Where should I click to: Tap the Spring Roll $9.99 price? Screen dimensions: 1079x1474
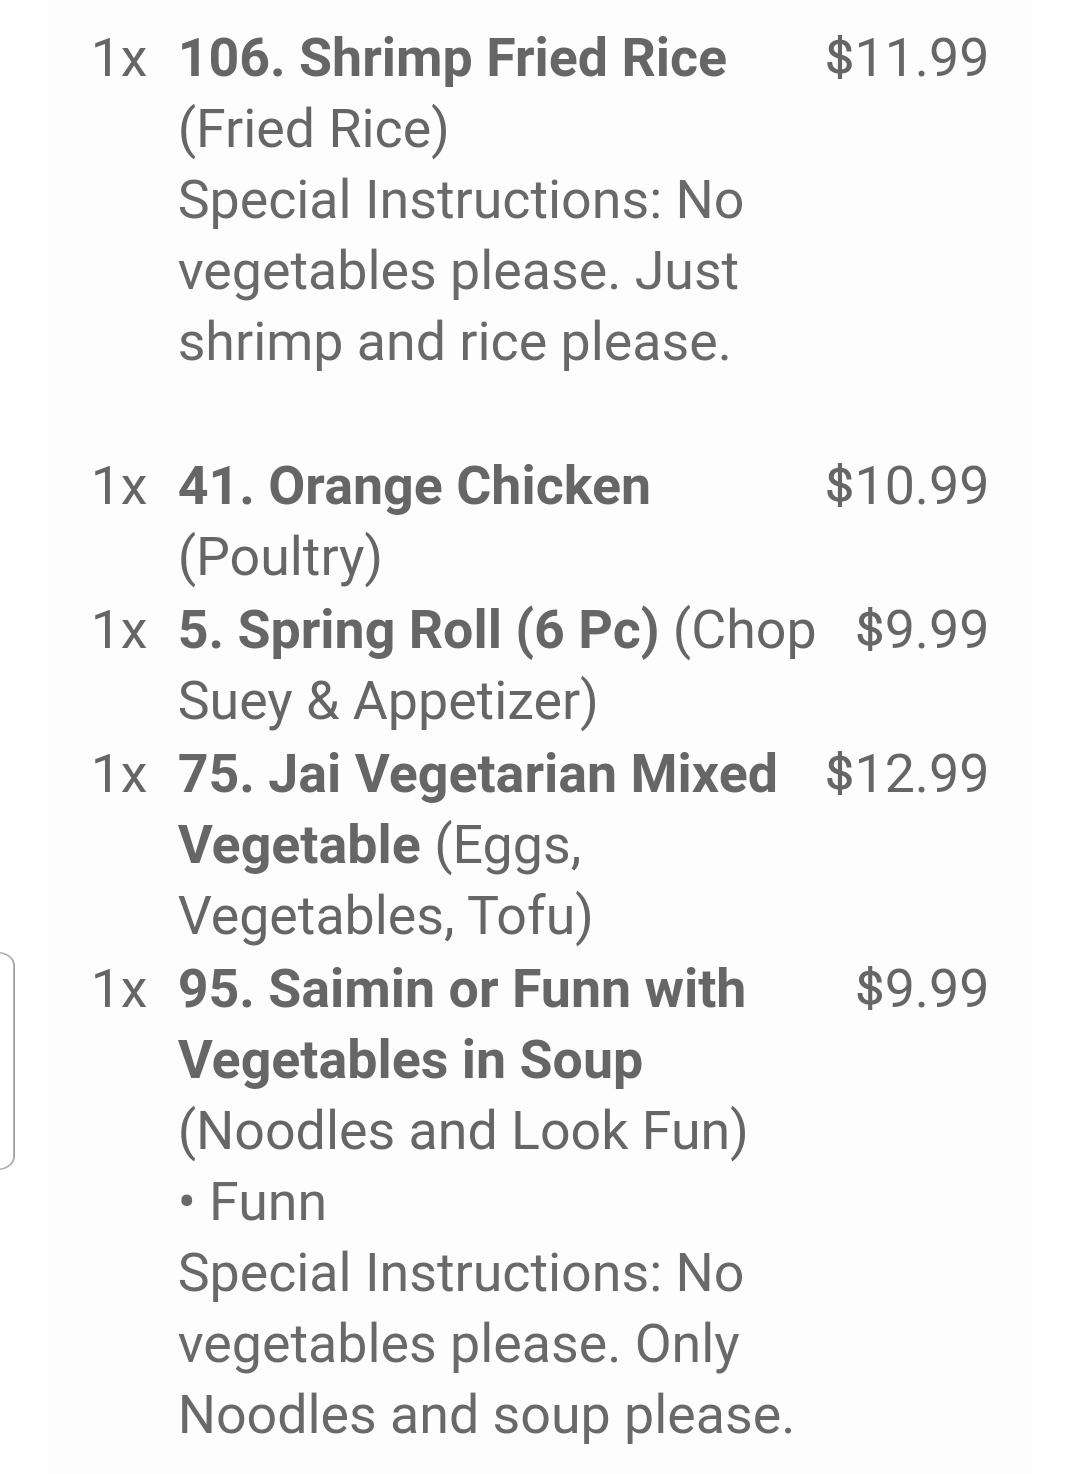(921, 630)
